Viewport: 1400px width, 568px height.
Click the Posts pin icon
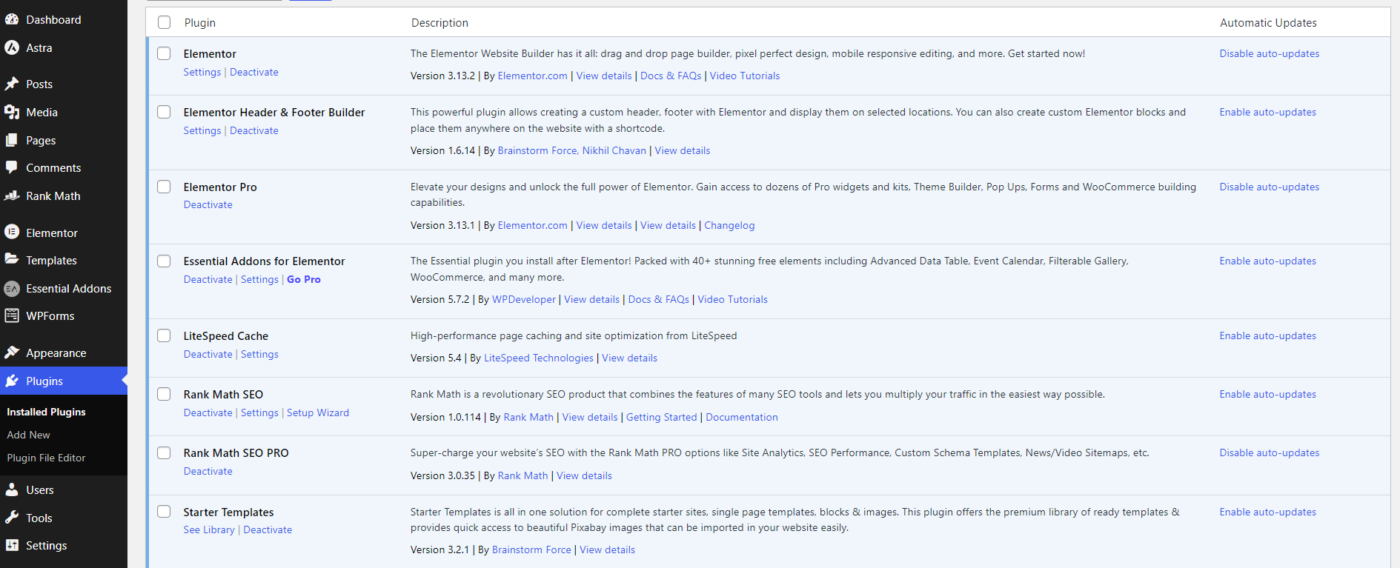pyautogui.click(x=12, y=84)
